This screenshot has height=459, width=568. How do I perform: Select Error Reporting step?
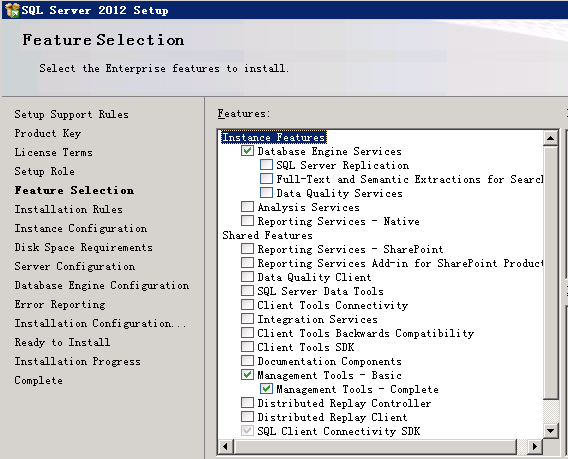click(60, 304)
